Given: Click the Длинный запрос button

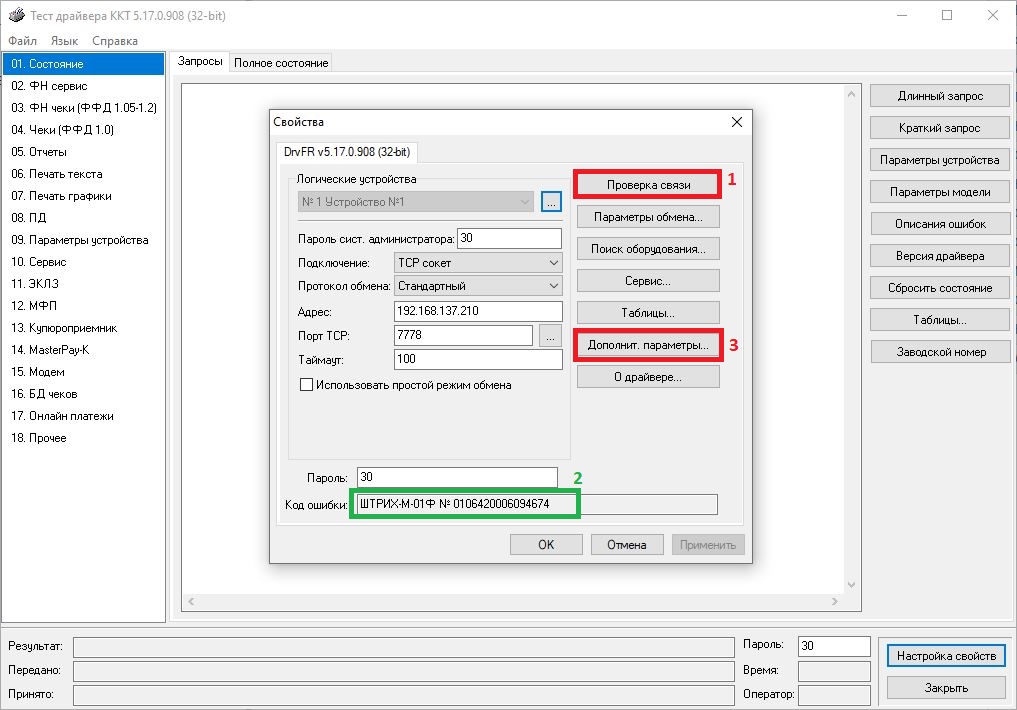Looking at the screenshot, I should point(939,96).
